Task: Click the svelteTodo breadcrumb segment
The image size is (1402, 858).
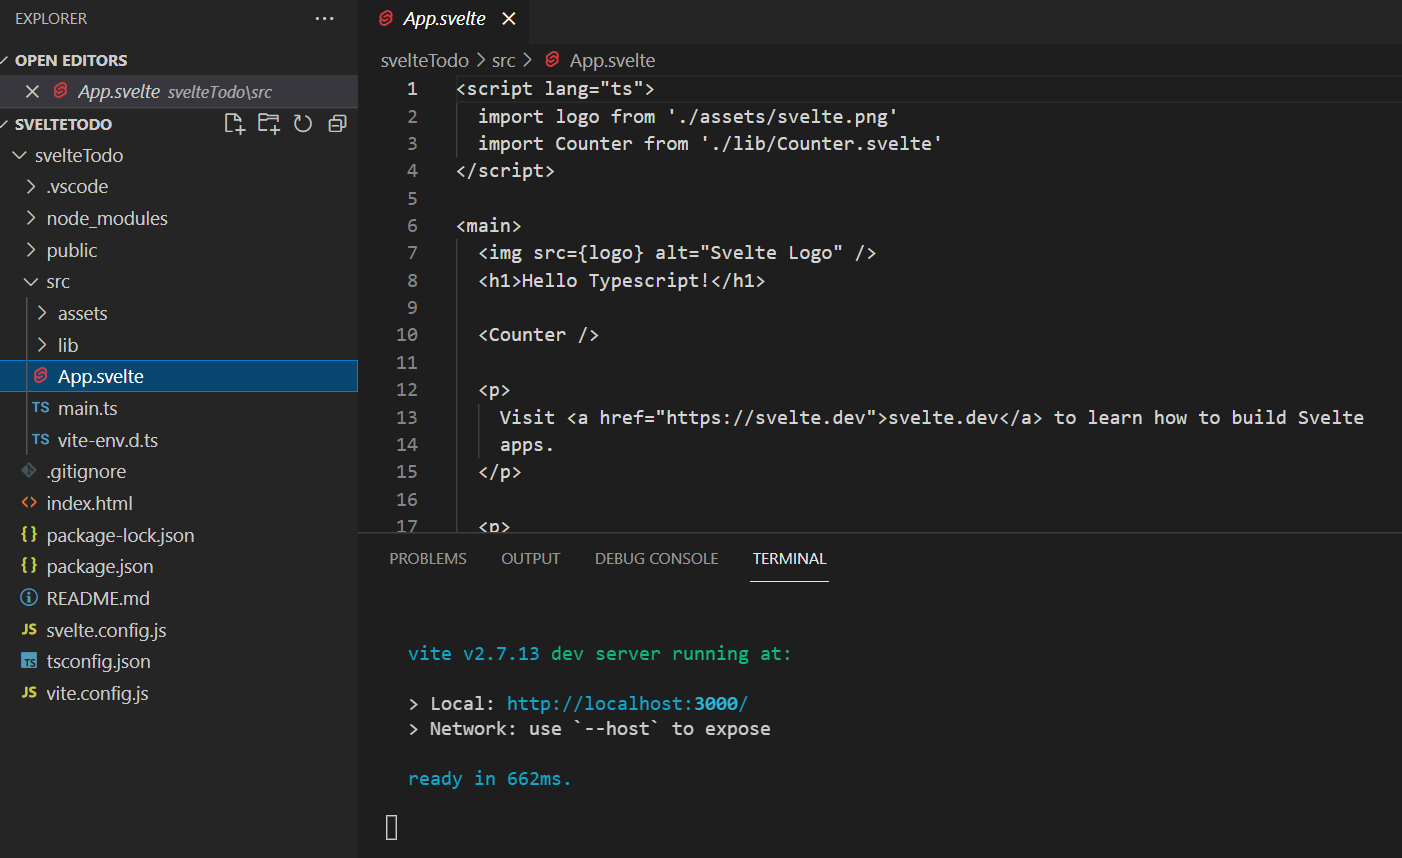Action: click(424, 61)
